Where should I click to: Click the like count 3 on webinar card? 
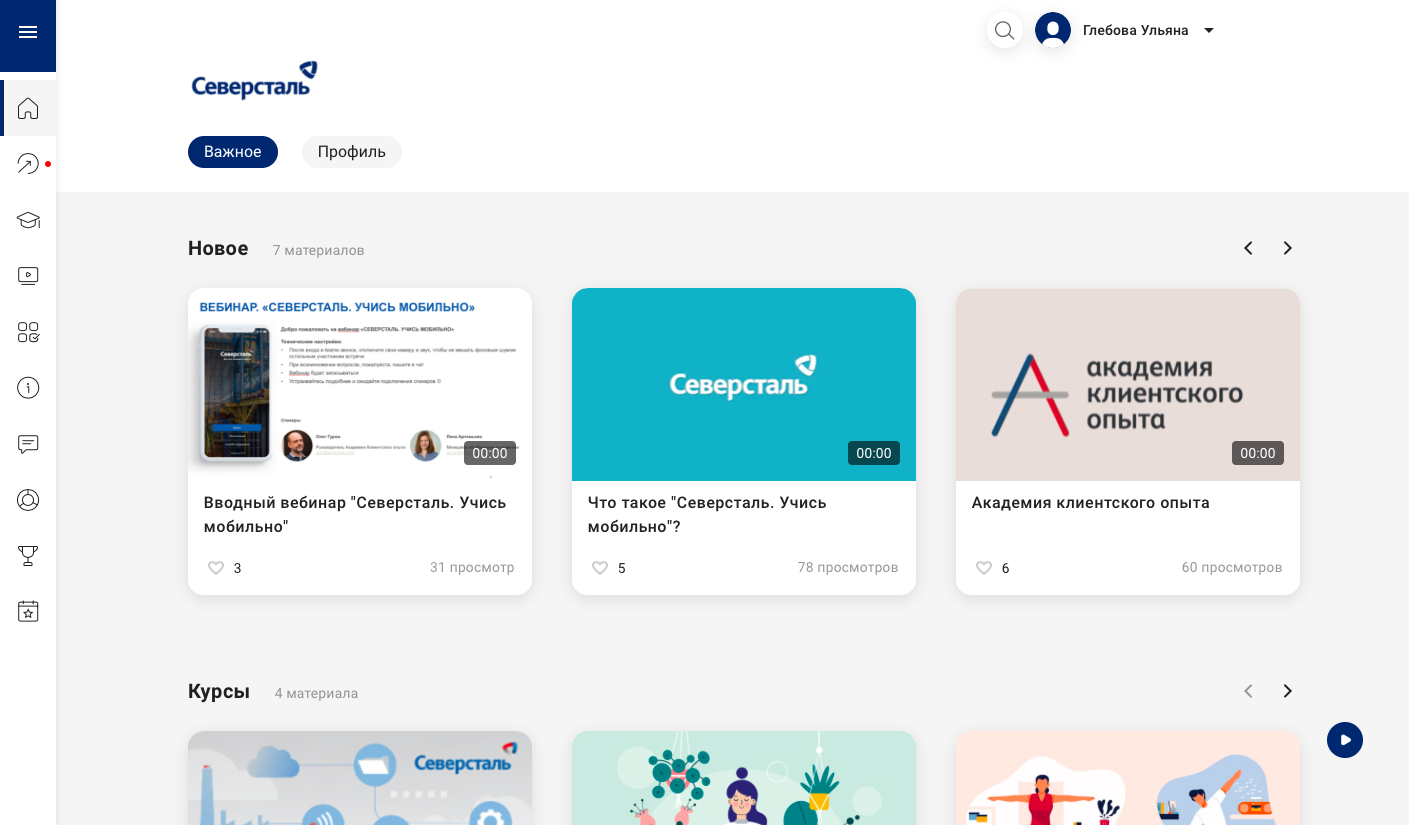(x=238, y=568)
